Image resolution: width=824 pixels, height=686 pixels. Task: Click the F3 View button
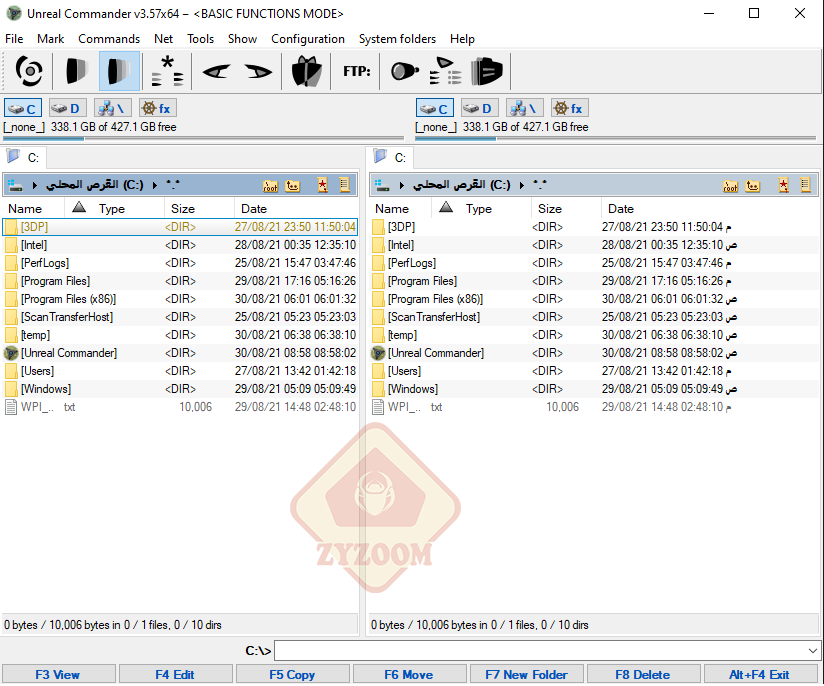coord(58,674)
